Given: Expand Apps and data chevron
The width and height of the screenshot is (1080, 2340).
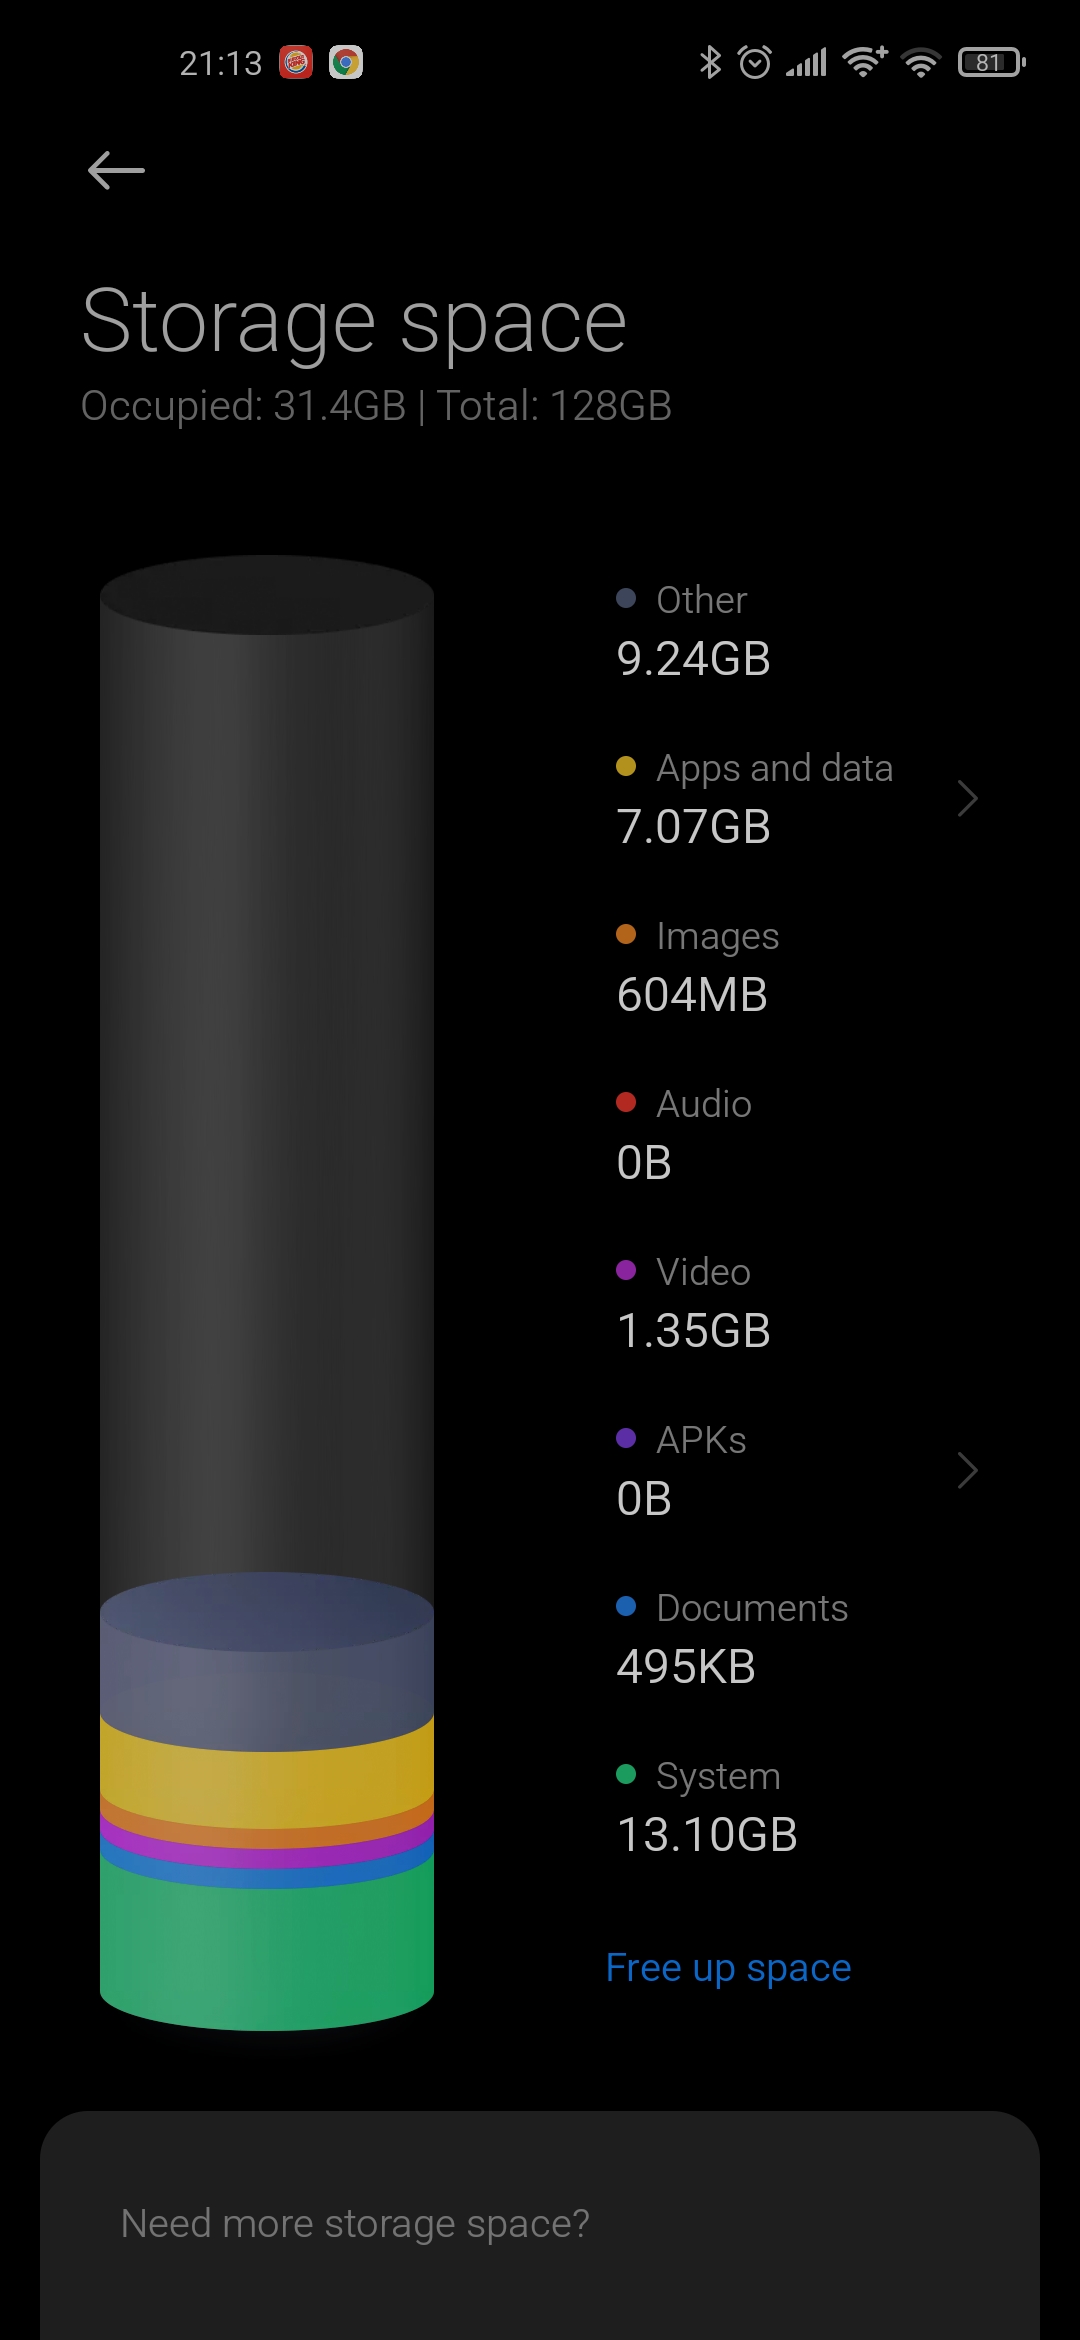Looking at the screenshot, I should (x=966, y=798).
